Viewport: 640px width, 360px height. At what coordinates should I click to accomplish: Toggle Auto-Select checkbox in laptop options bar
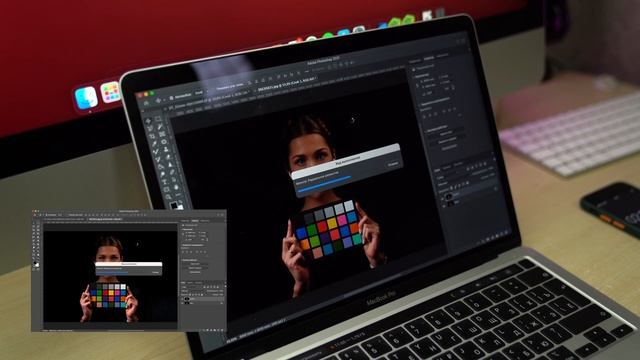coord(171,98)
